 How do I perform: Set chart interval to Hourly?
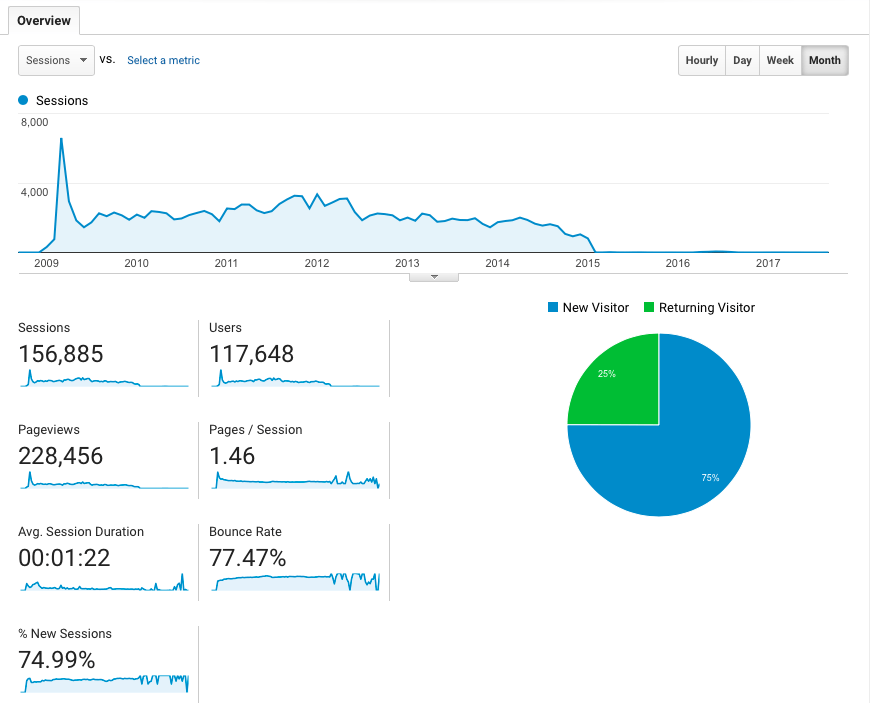[x=702, y=60]
